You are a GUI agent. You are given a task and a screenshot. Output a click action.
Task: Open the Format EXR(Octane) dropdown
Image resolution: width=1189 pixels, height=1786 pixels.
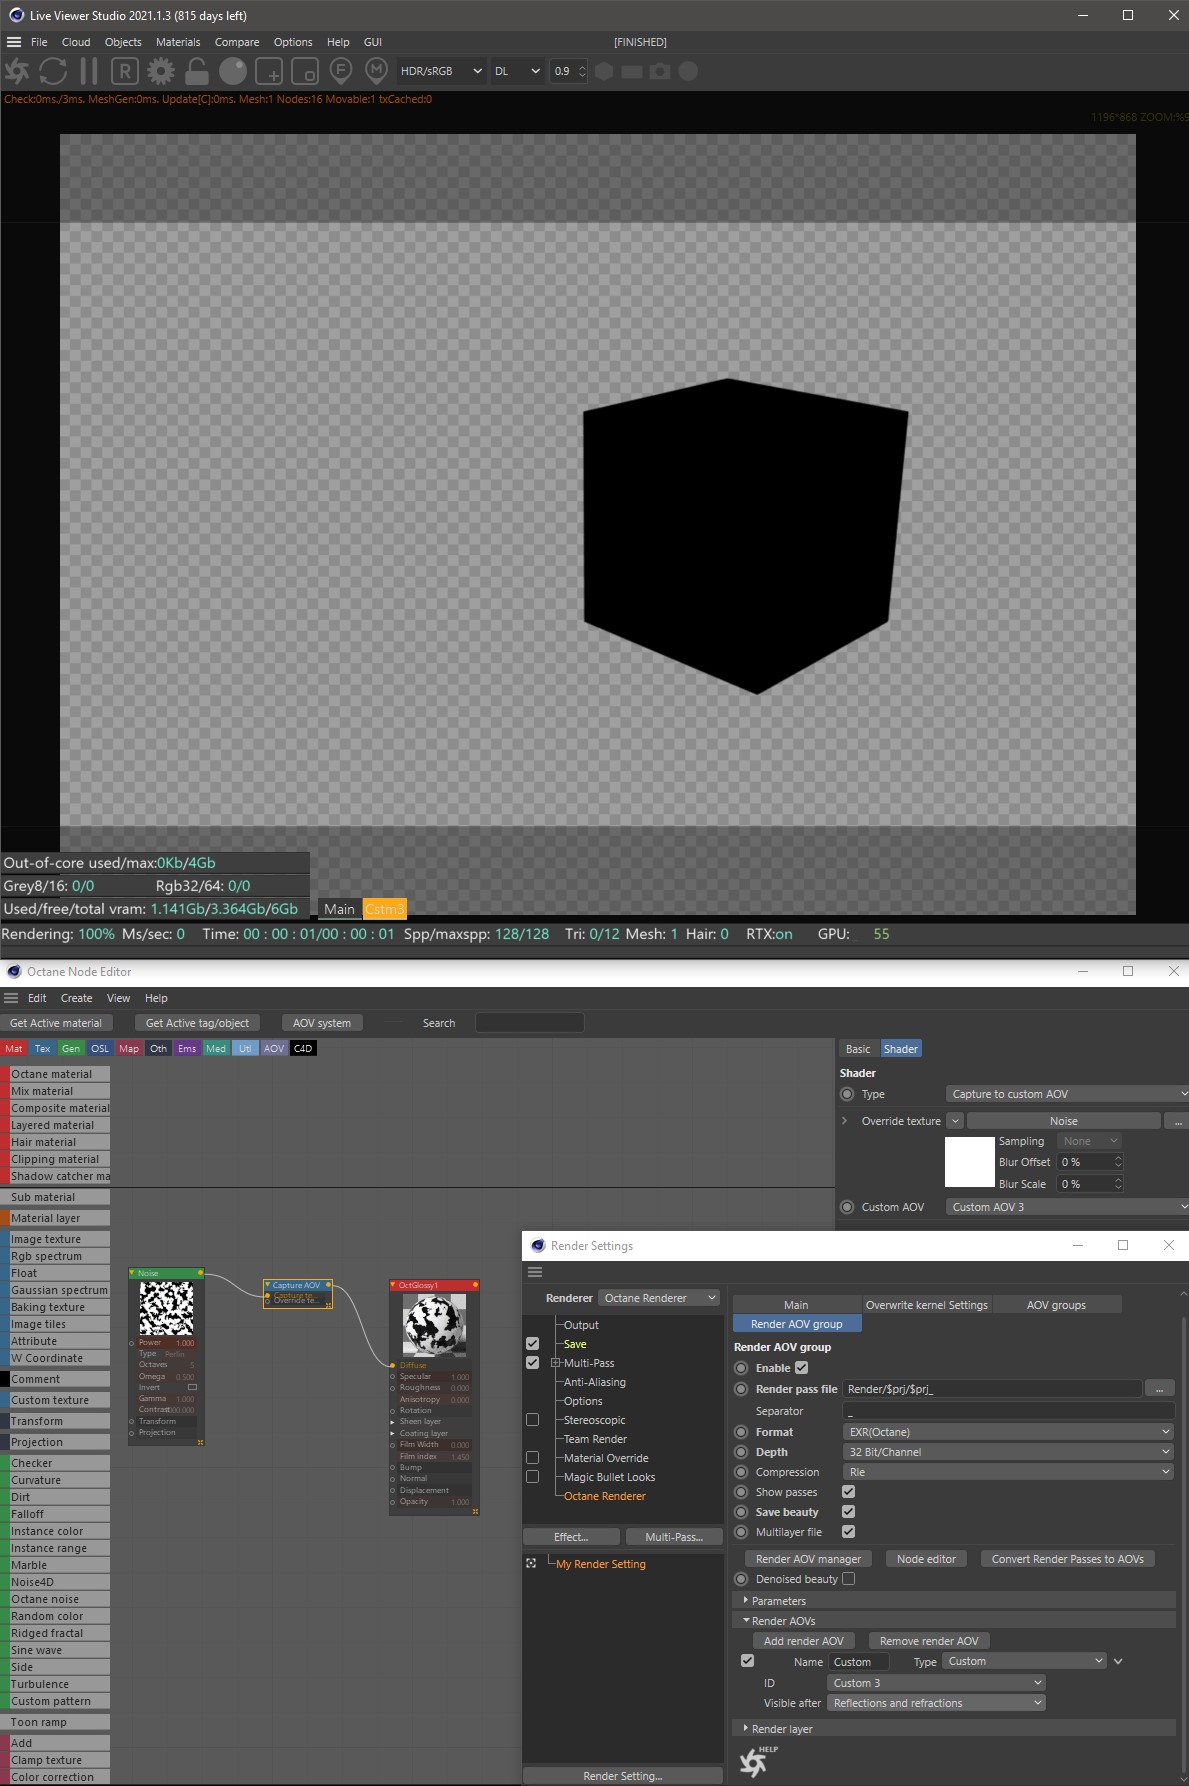1008,1431
